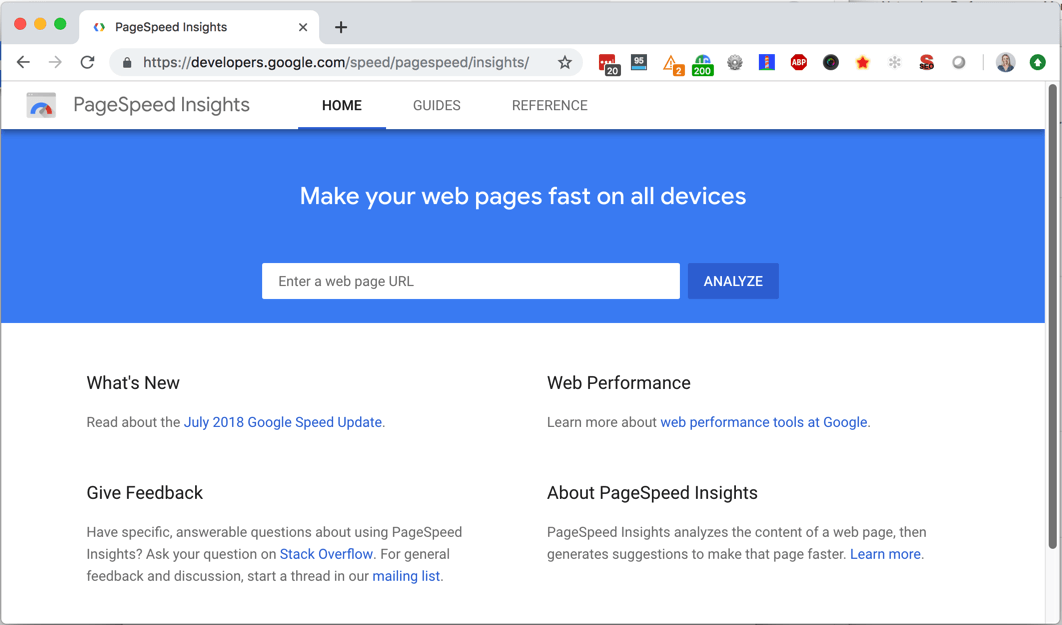Reload the current page

(87, 62)
